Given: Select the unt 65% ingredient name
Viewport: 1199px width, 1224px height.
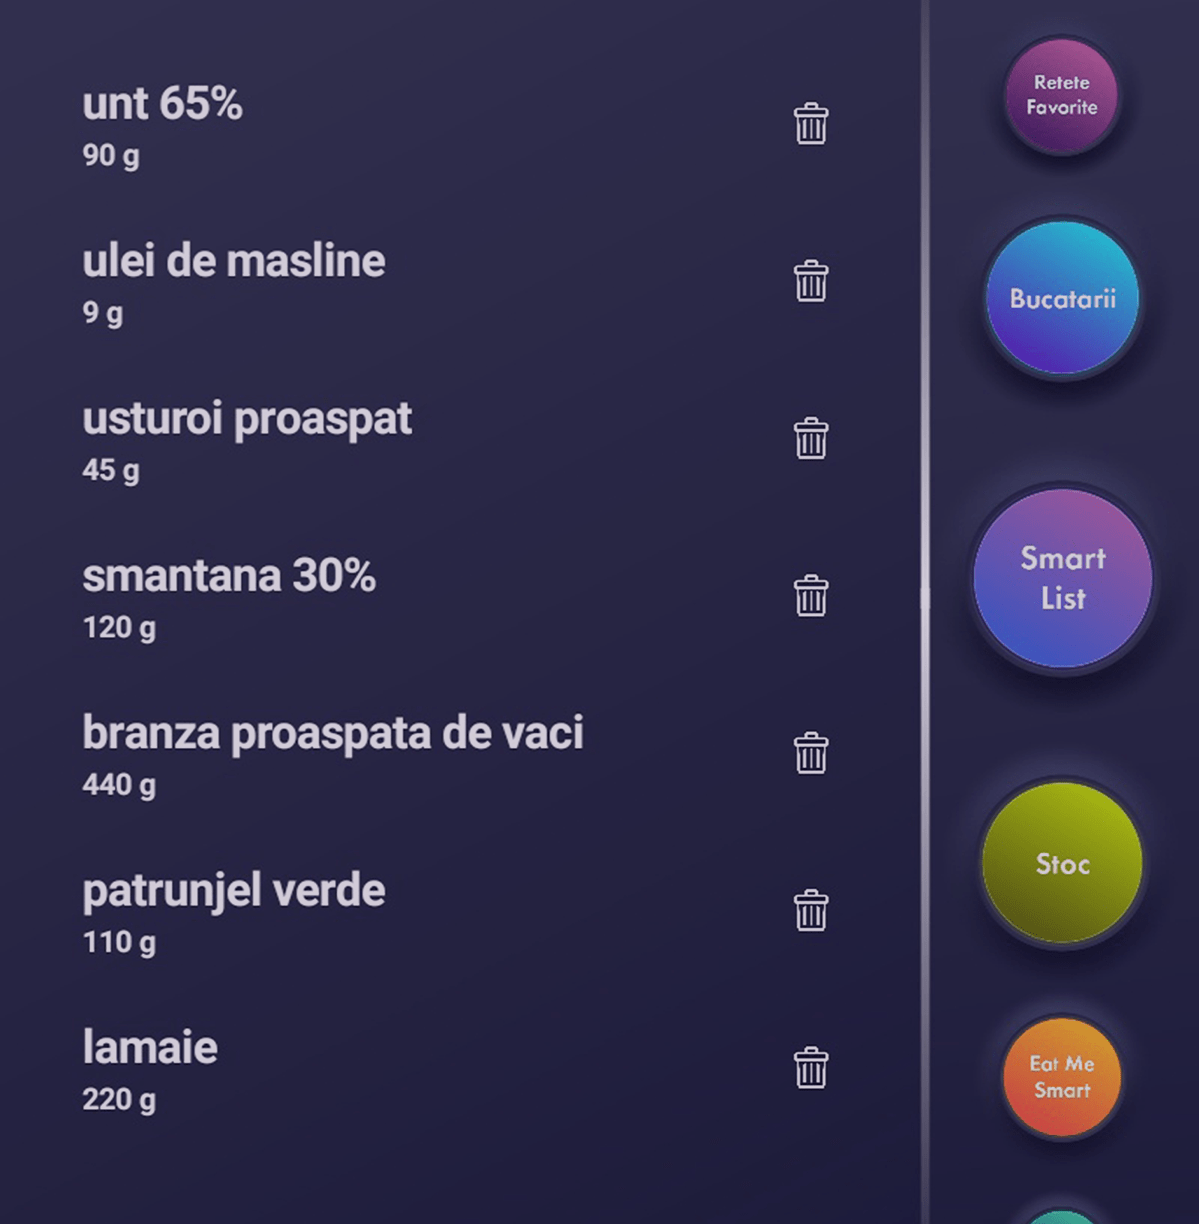Looking at the screenshot, I should click(x=162, y=104).
